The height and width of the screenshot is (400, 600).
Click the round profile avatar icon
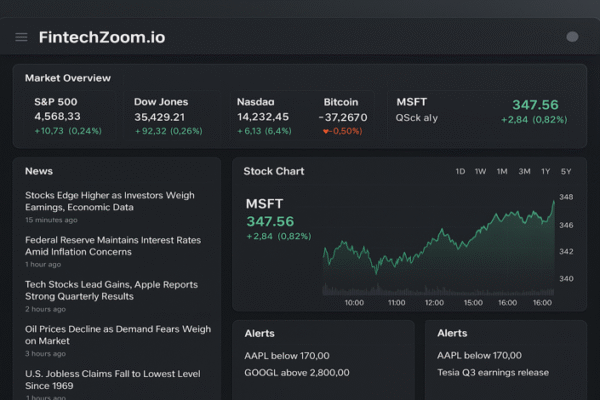click(572, 37)
